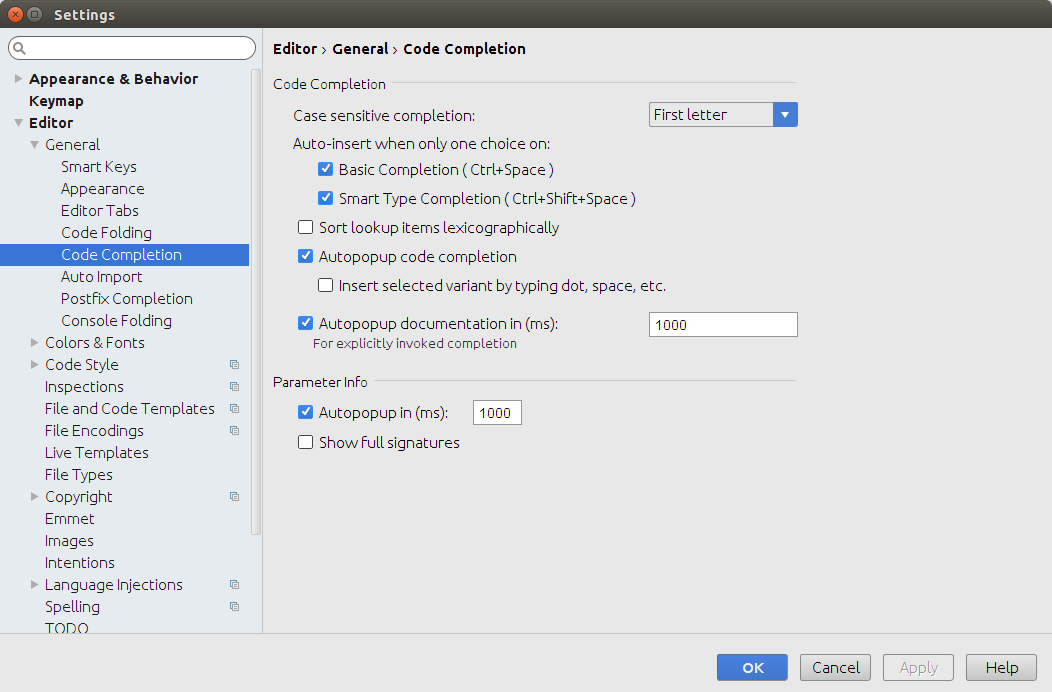
Task: Click the project-level icon next to File Encodings
Action: point(234,431)
